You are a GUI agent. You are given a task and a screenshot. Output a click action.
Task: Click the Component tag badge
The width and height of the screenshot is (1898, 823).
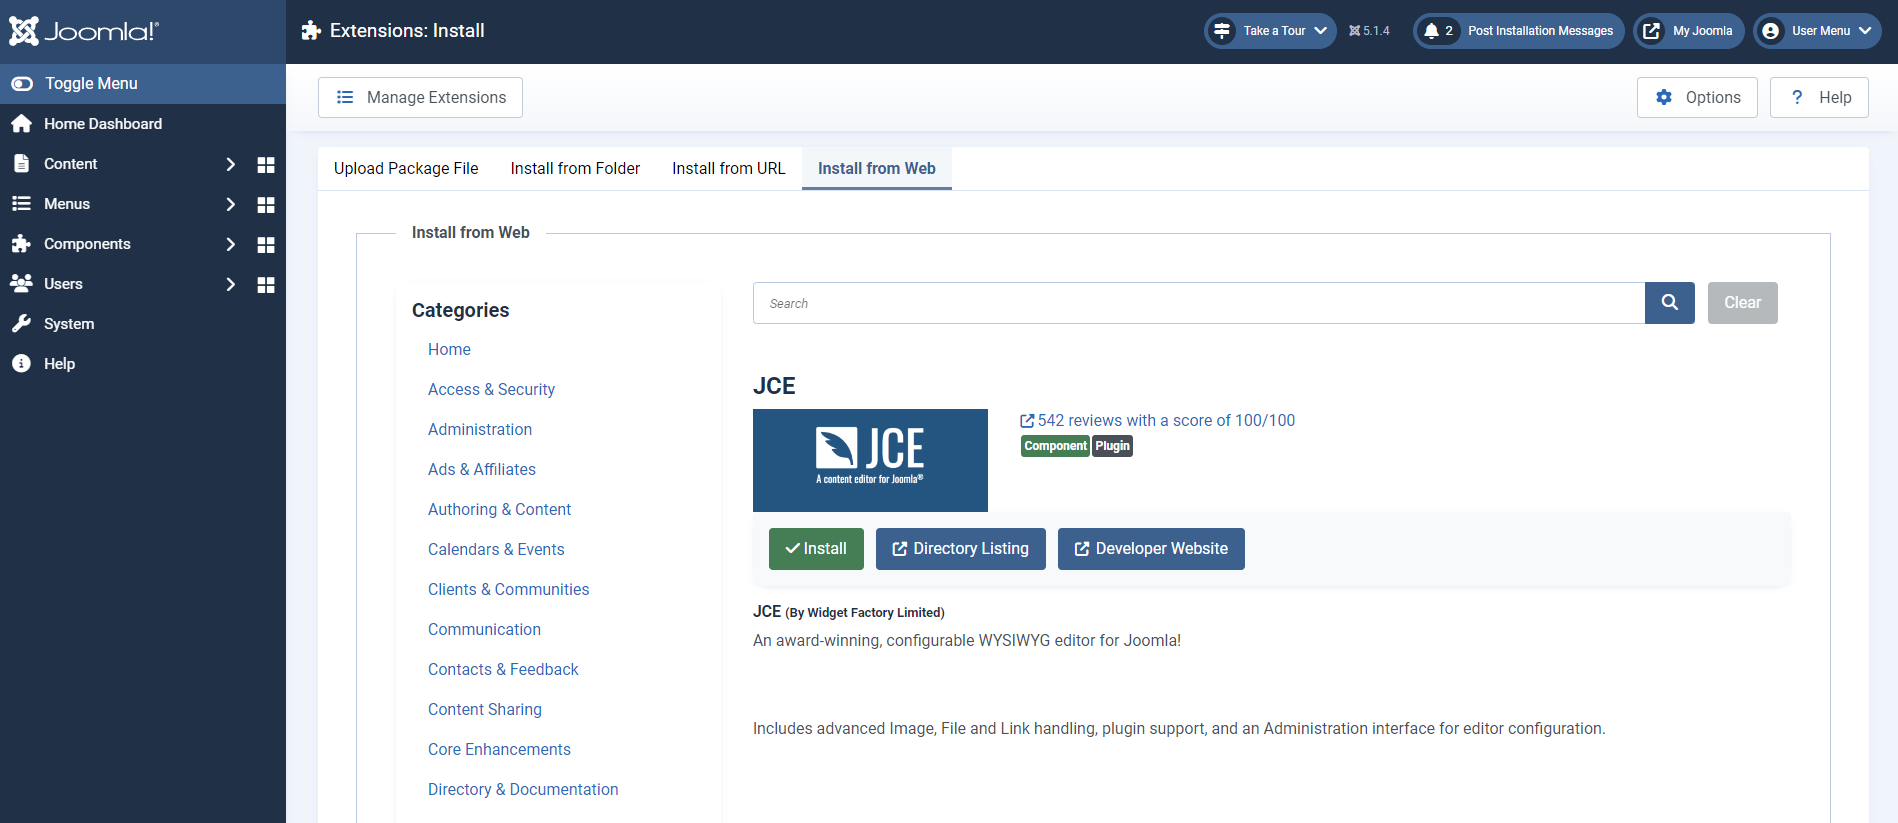tap(1055, 446)
